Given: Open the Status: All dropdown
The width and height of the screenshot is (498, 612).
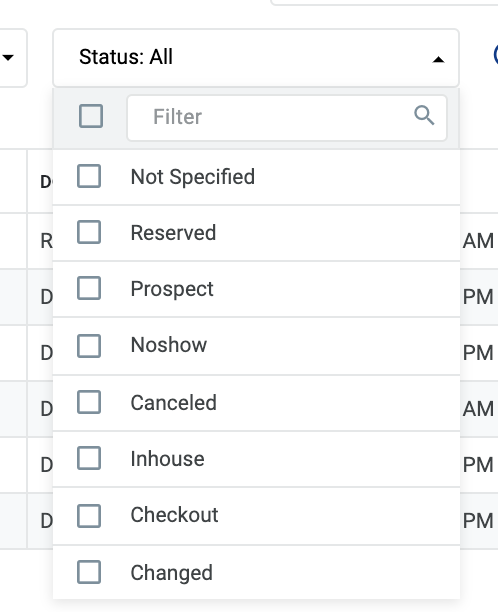Looking at the screenshot, I should coord(256,58).
